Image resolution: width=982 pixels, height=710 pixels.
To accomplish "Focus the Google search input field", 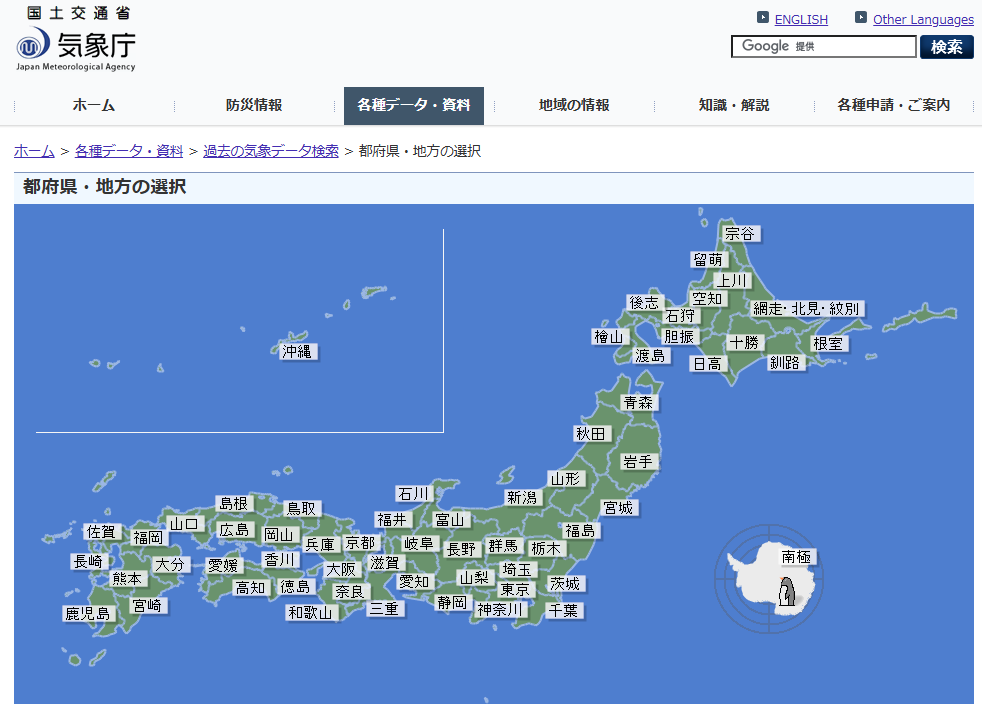I will point(823,47).
